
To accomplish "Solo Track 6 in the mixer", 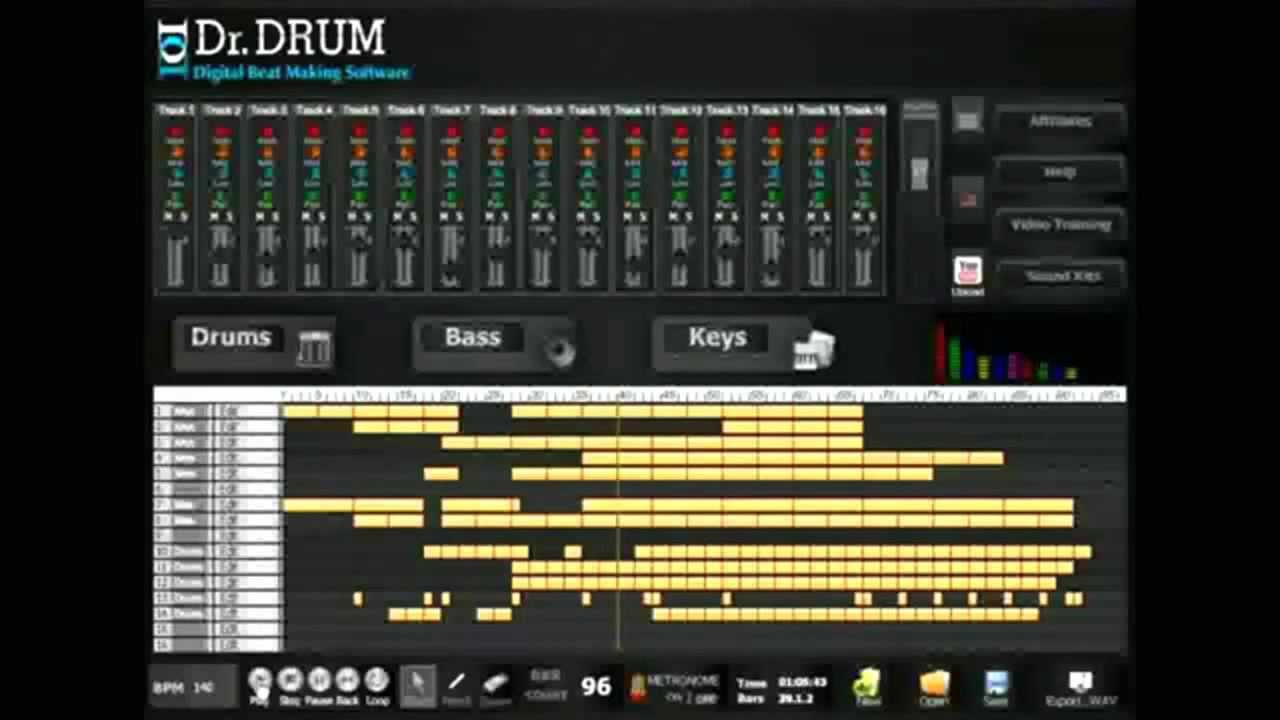I will pyautogui.click(x=413, y=217).
